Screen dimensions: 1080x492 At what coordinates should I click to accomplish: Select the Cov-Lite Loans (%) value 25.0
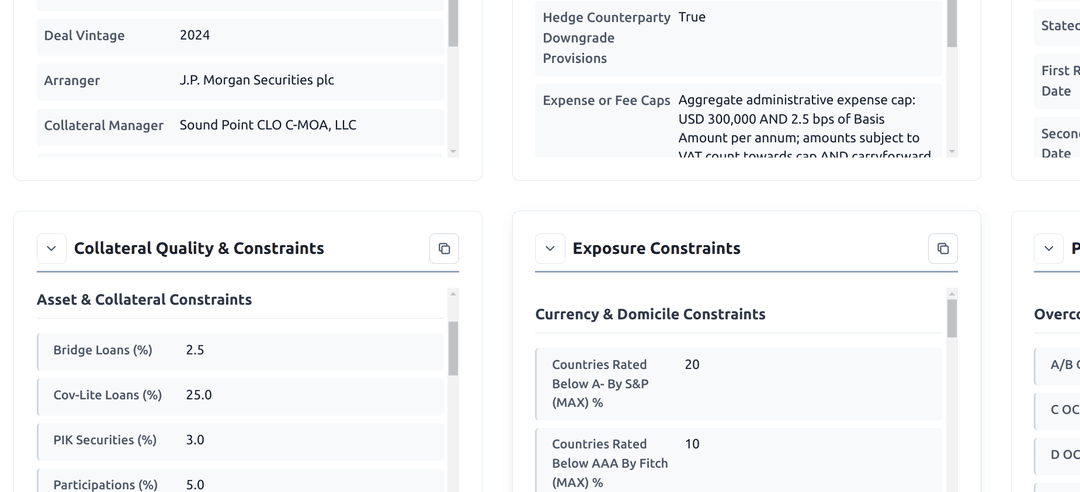tap(199, 395)
